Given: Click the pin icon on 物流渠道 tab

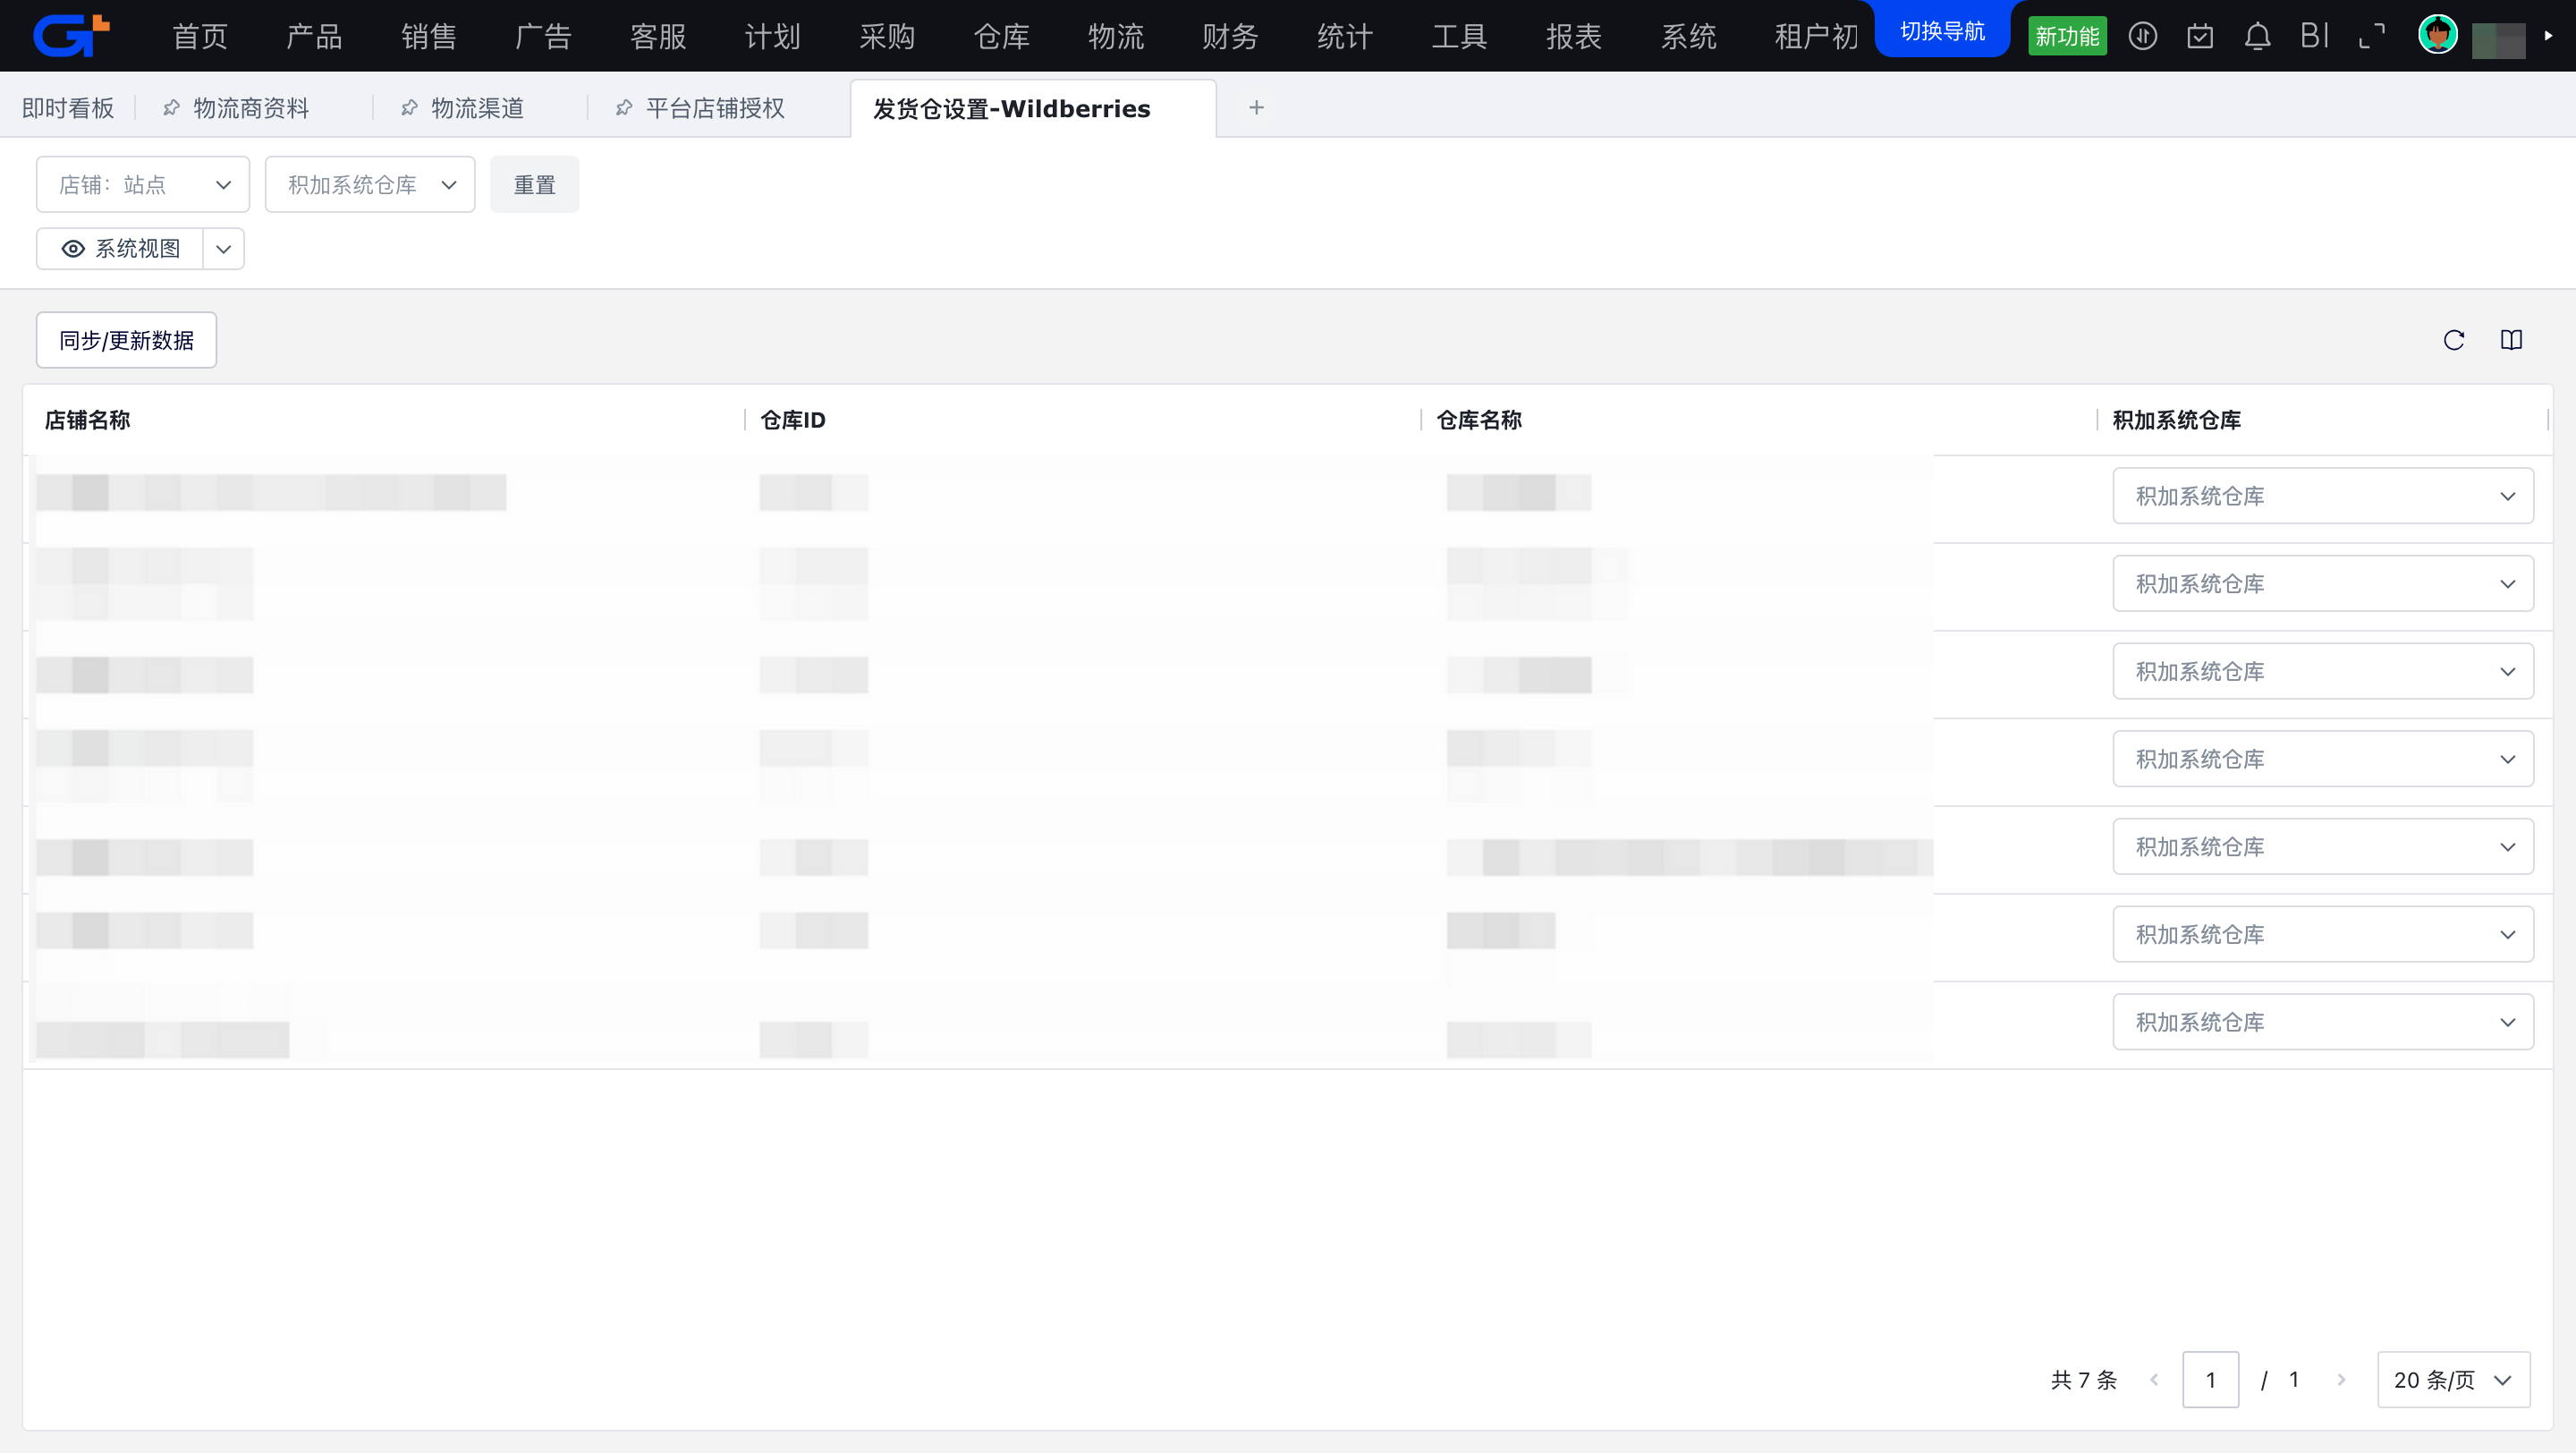Looking at the screenshot, I should pyautogui.click(x=409, y=108).
